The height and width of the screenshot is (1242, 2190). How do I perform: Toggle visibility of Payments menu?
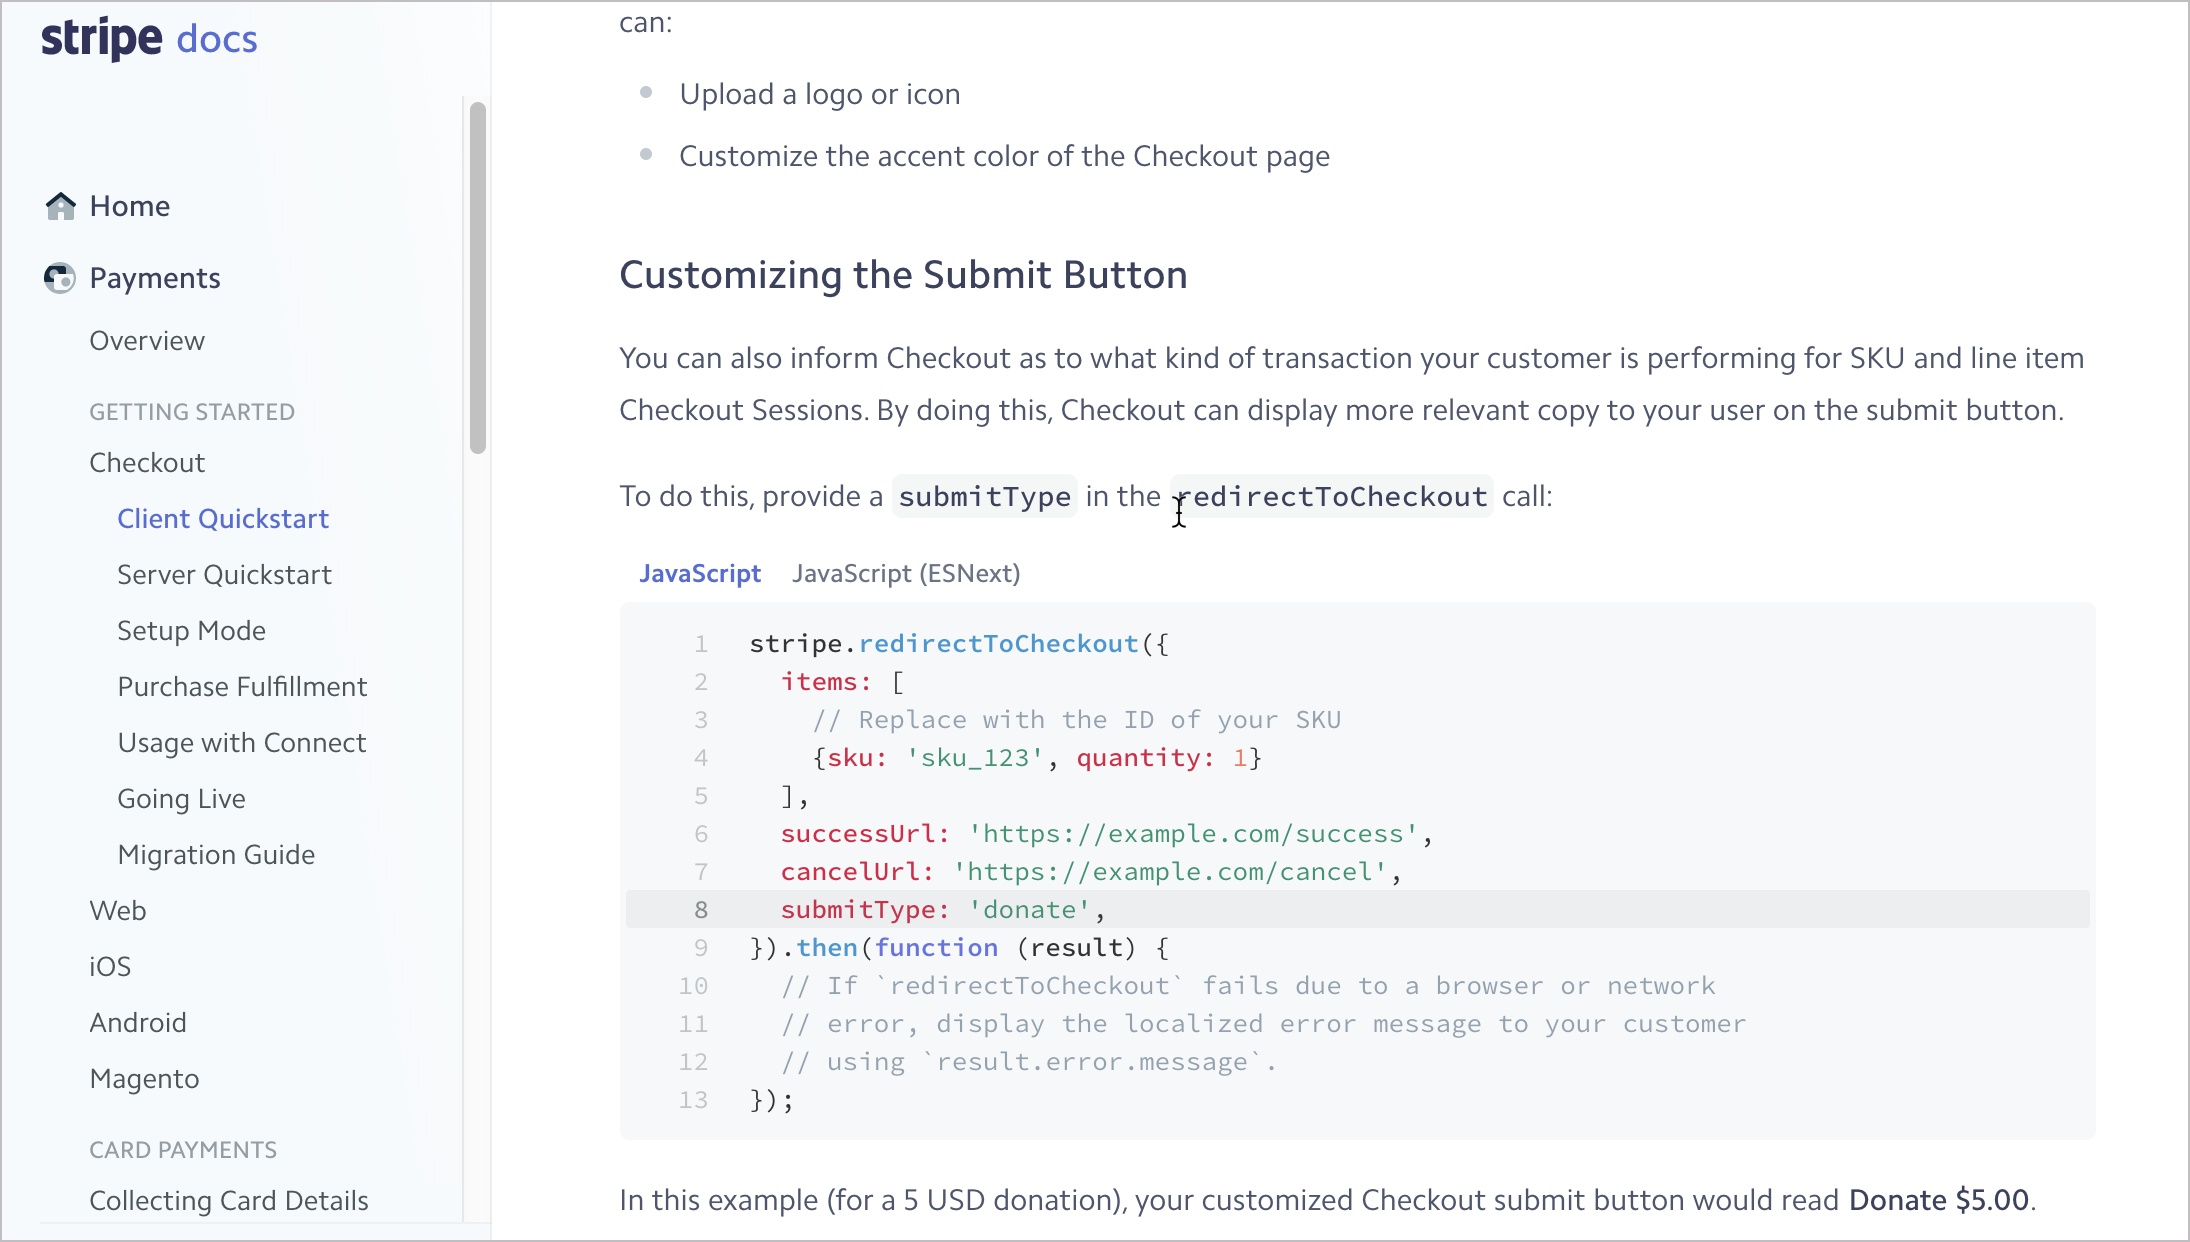155,277
